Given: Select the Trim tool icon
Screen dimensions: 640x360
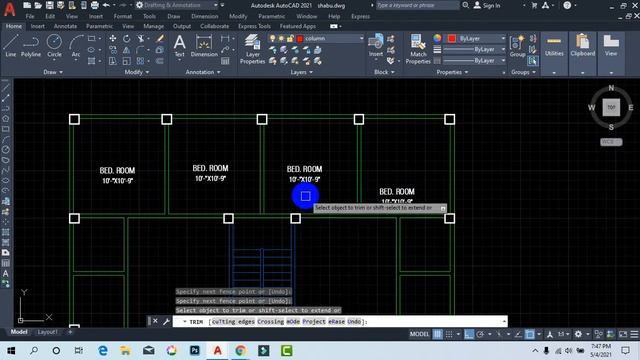Looking at the screenshot, I should 141,38.
